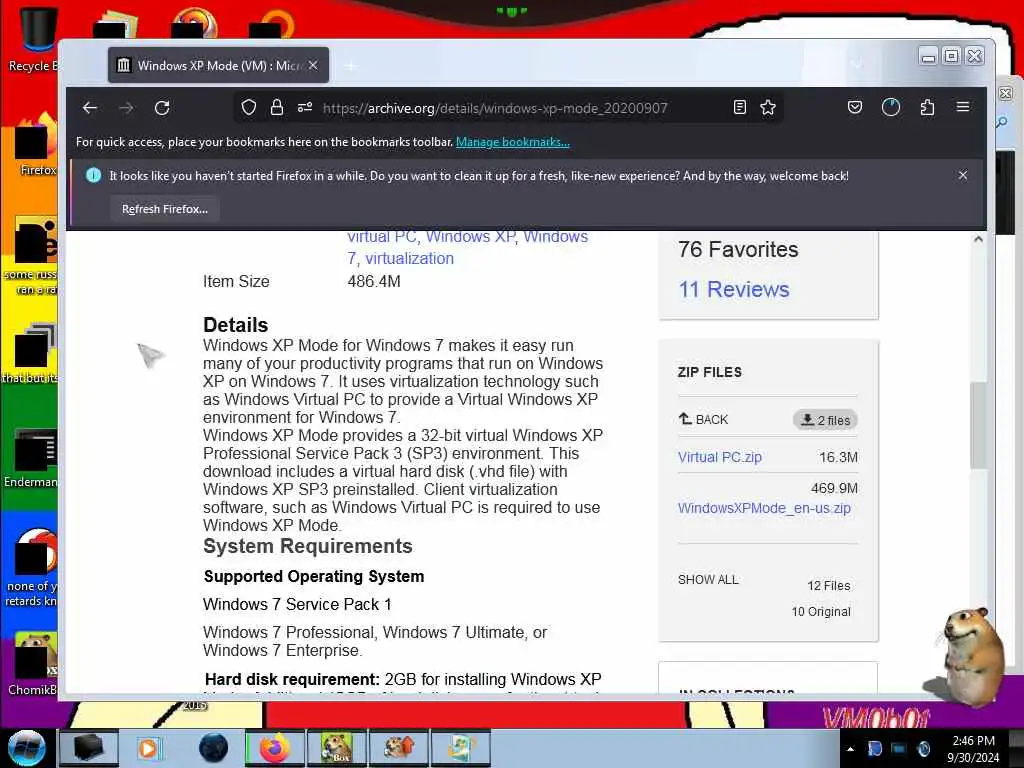Click the archive.org URL address field
This screenshot has width=1024, height=768.
494,108
